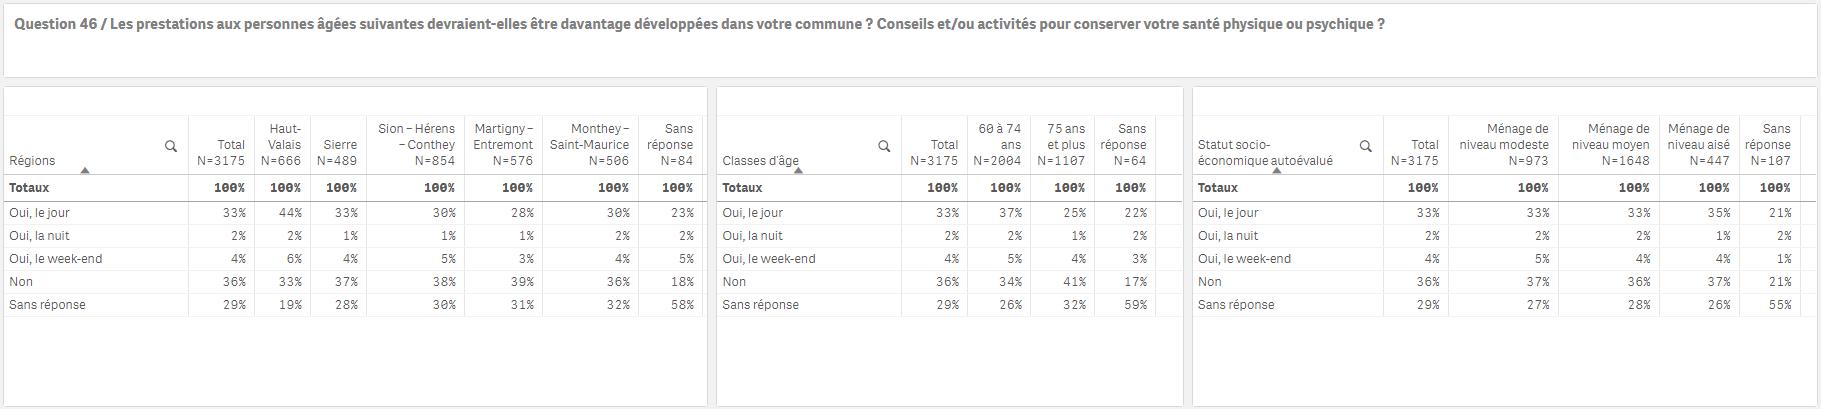The height and width of the screenshot is (409, 1821).
Task: Select 'Non' row in Régions table
Action: pos(355,282)
